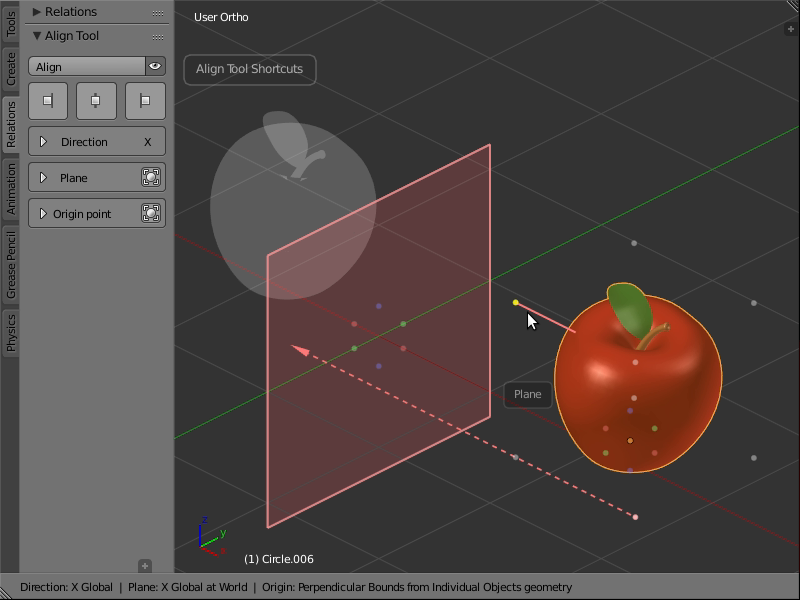Screen dimensions: 800x600
Task: Select the align-to-negative-side icon
Action: pos(48,100)
